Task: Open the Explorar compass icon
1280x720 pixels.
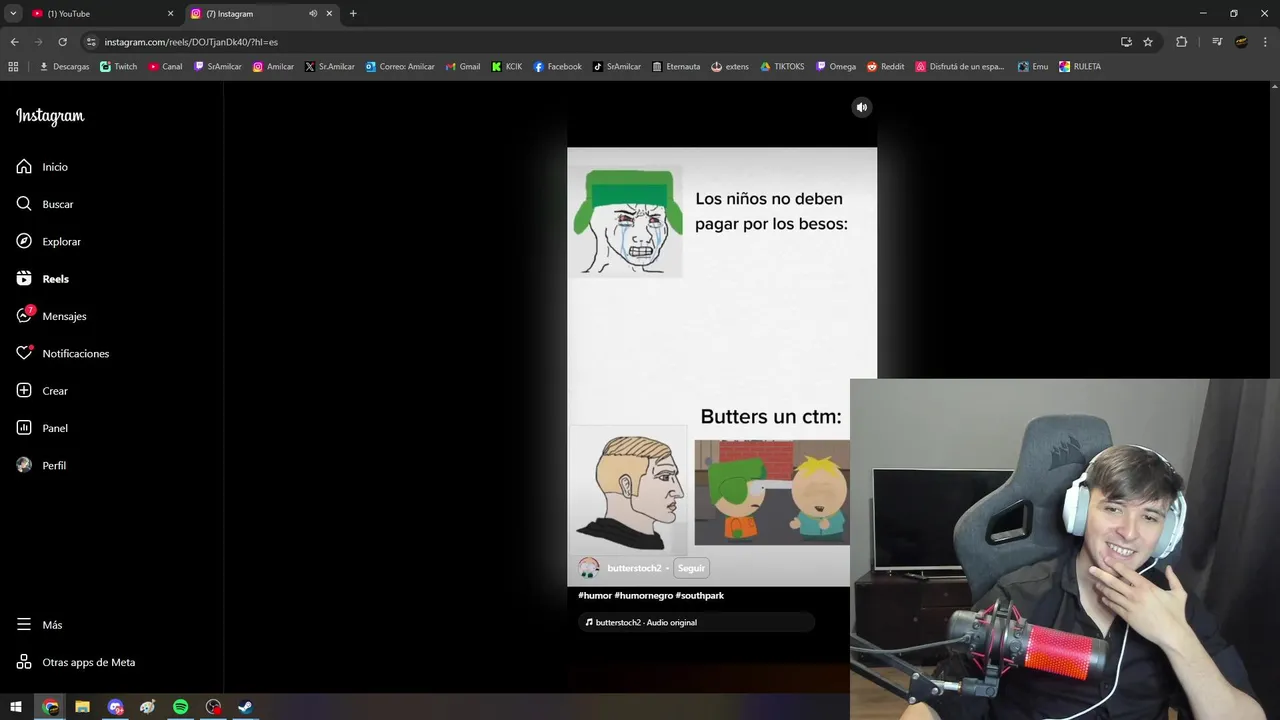Action: click(24, 241)
